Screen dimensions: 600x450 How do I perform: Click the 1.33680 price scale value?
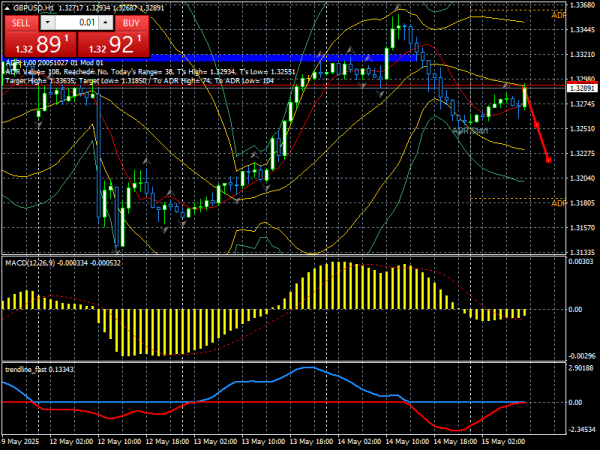point(582,5)
